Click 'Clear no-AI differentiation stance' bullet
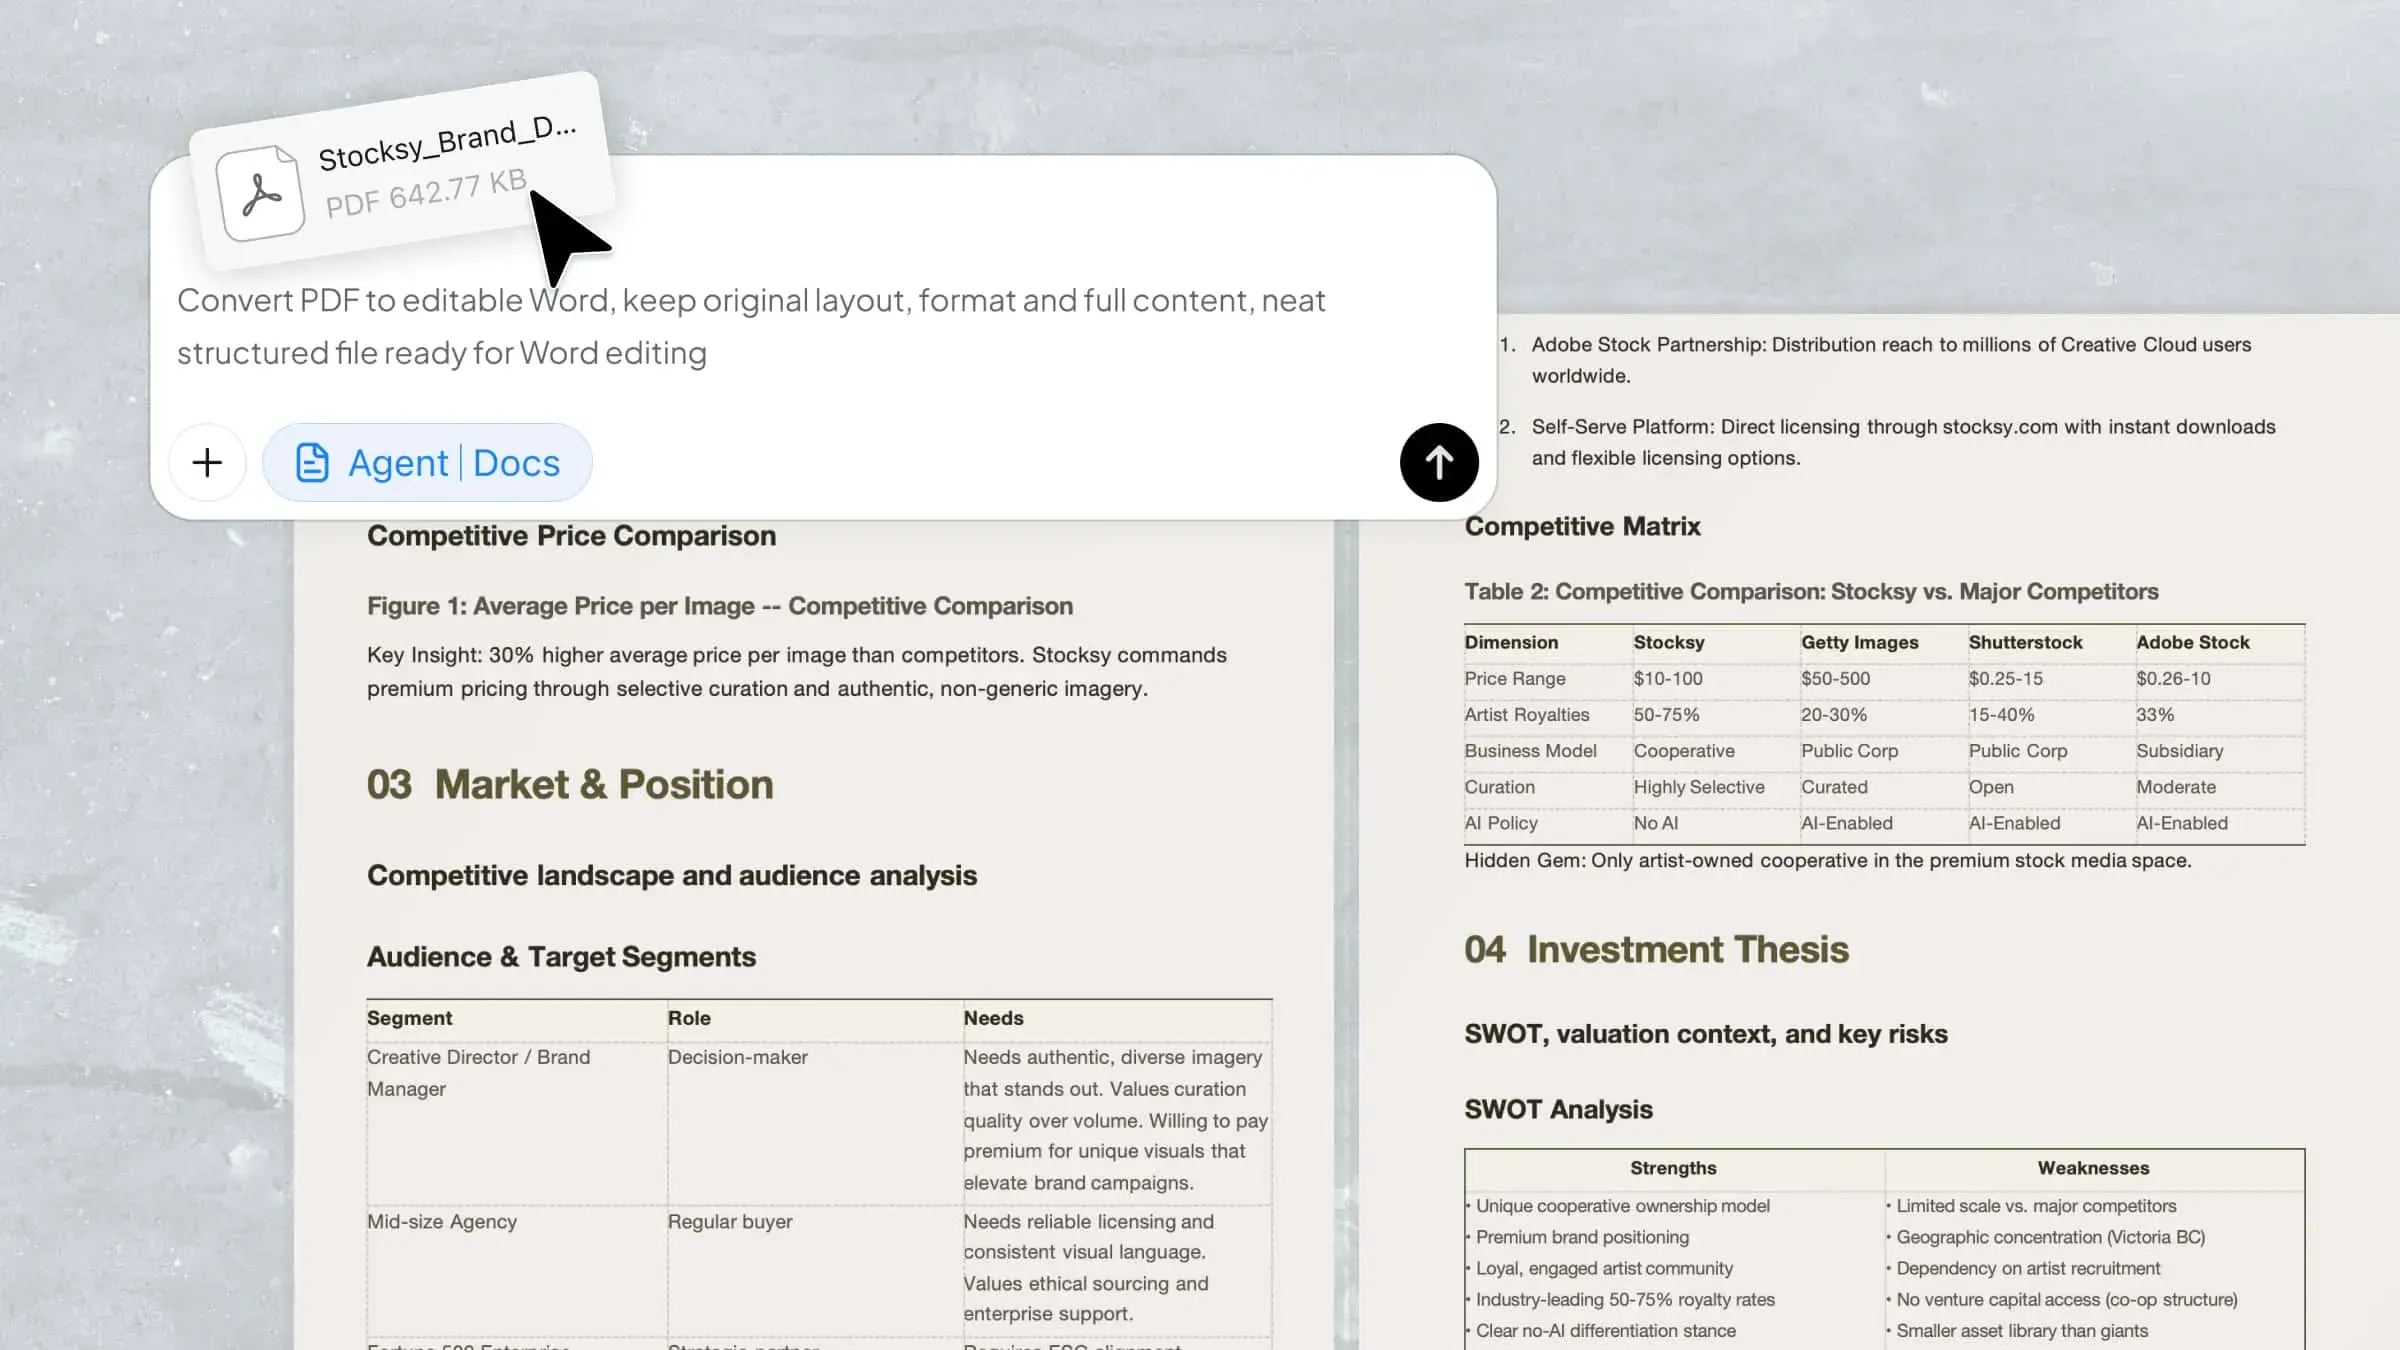 [1605, 1330]
